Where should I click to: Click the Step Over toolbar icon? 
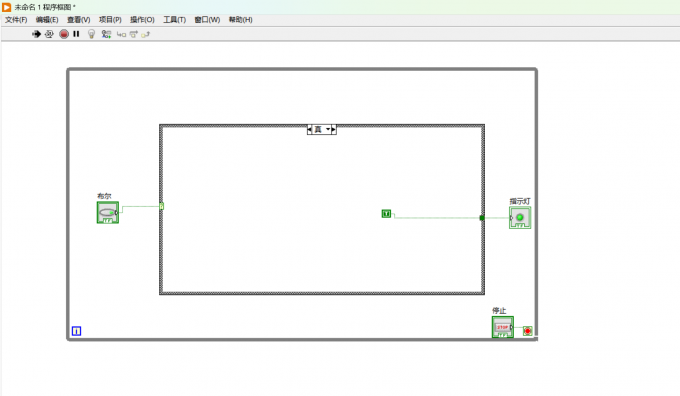pyautogui.click(x=134, y=34)
